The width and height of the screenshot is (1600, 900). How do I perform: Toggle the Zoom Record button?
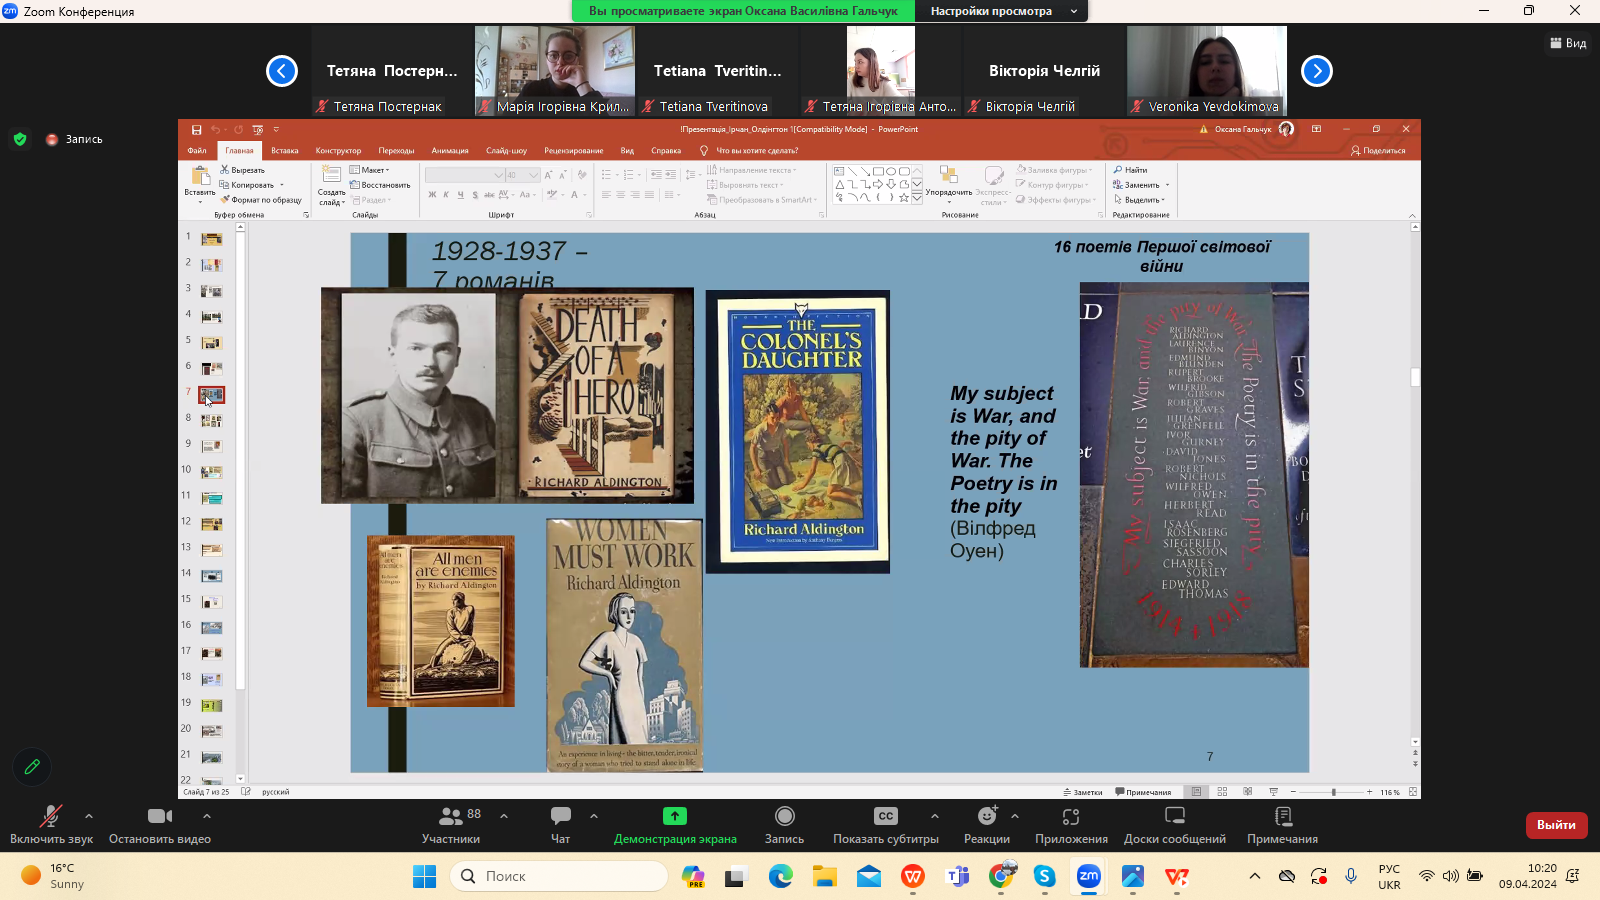[785, 817]
